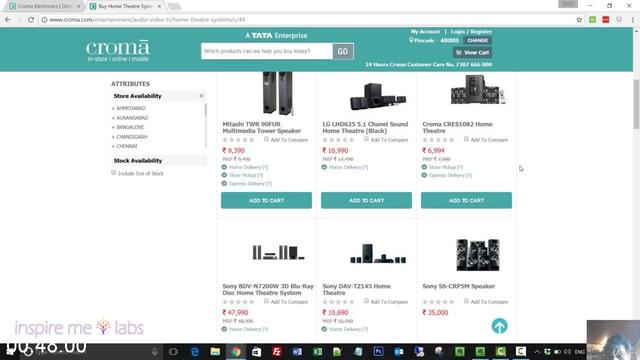The image size is (640, 360).
Task: Open the Login / Register link
Action: [x=471, y=31]
